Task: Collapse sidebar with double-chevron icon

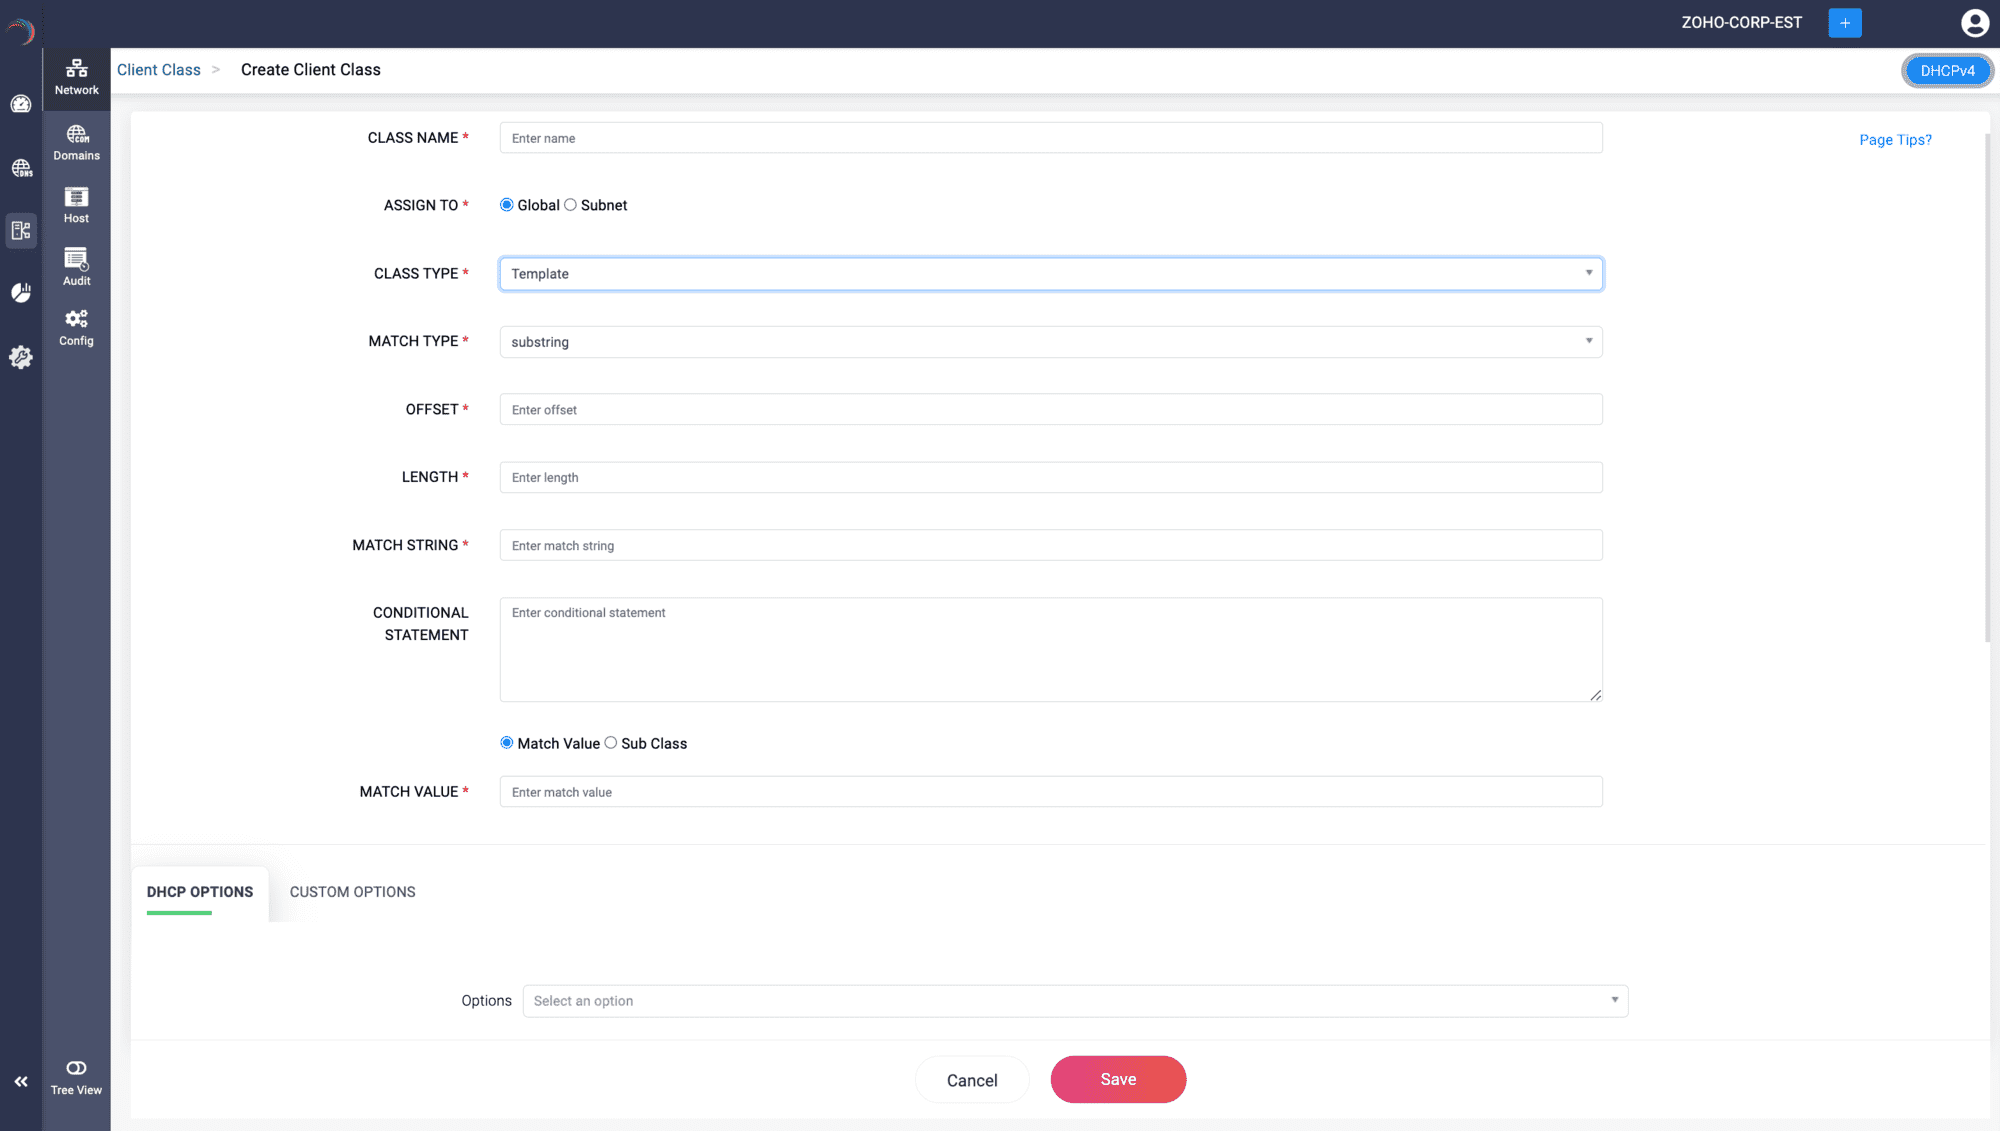Action: (x=21, y=1081)
